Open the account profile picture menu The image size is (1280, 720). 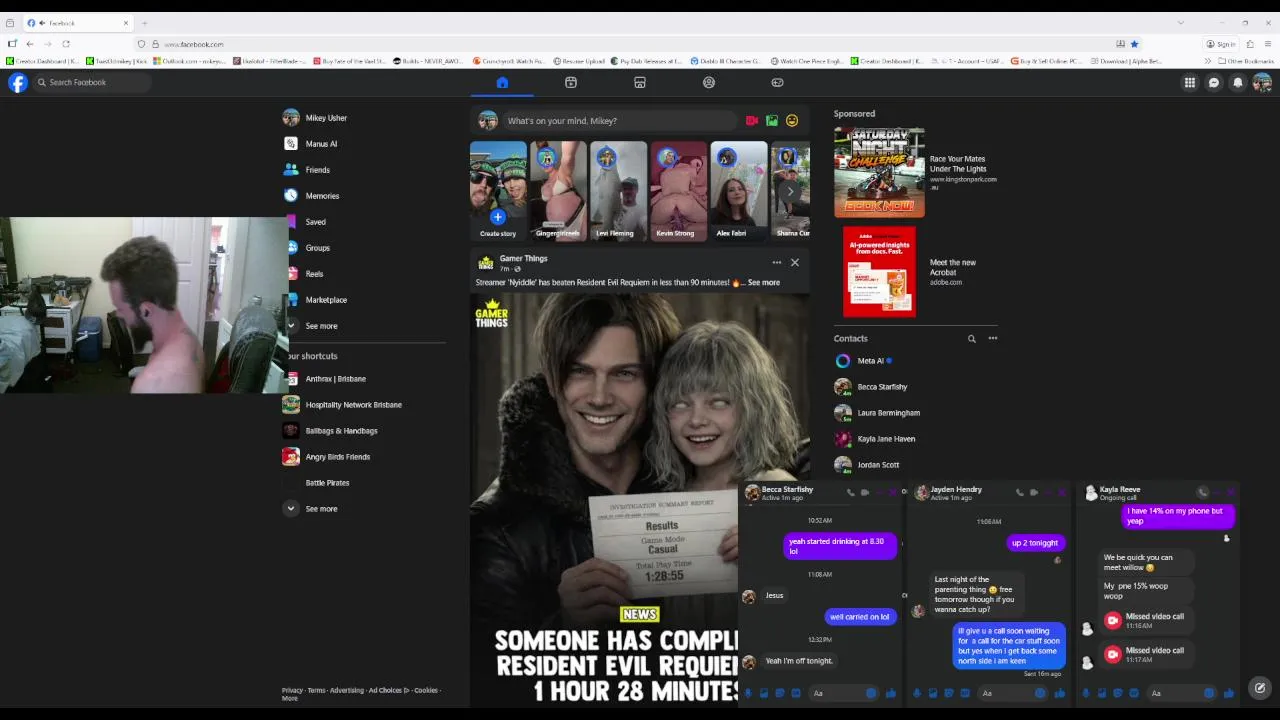[1262, 83]
